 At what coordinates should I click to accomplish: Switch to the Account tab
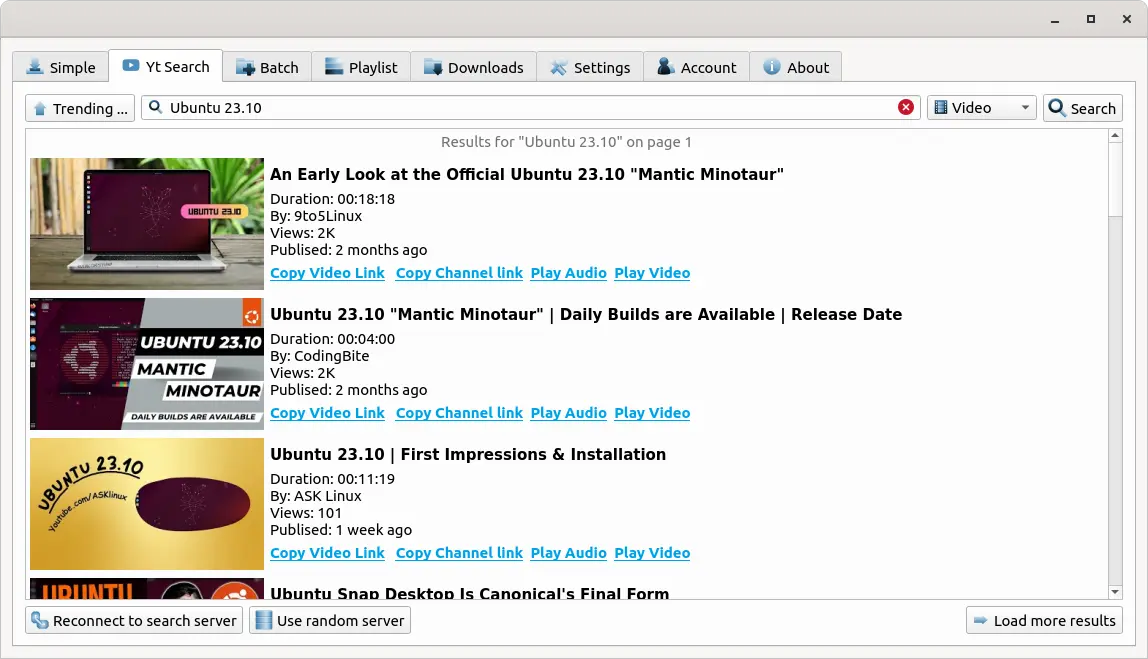coord(696,67)
